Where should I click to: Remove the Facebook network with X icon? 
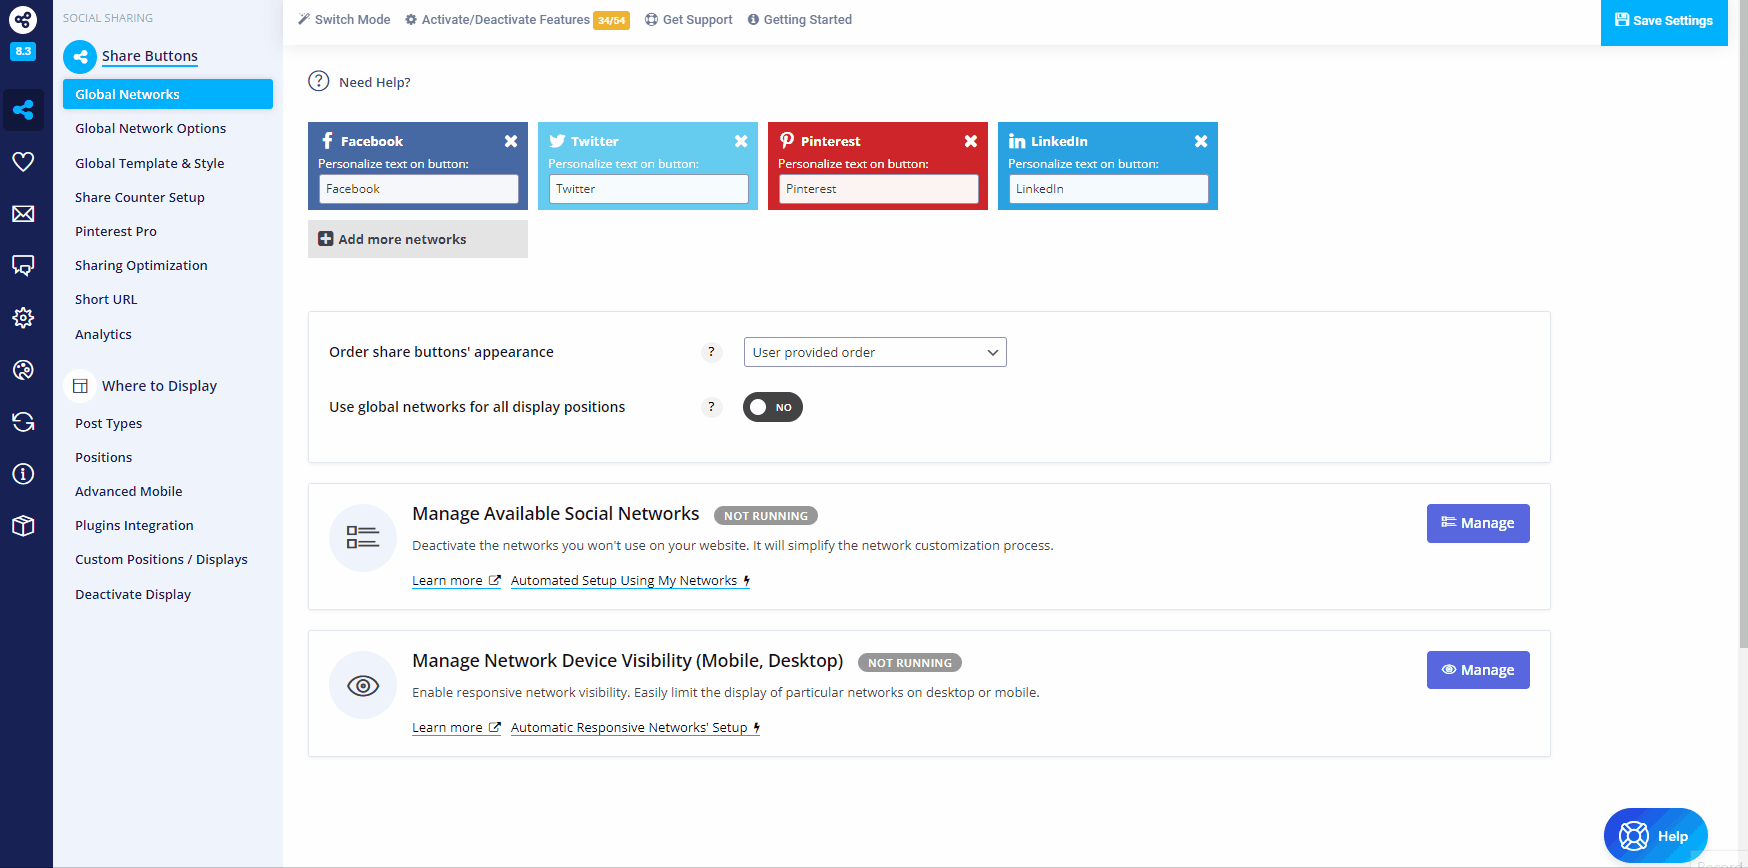[510, 141]
